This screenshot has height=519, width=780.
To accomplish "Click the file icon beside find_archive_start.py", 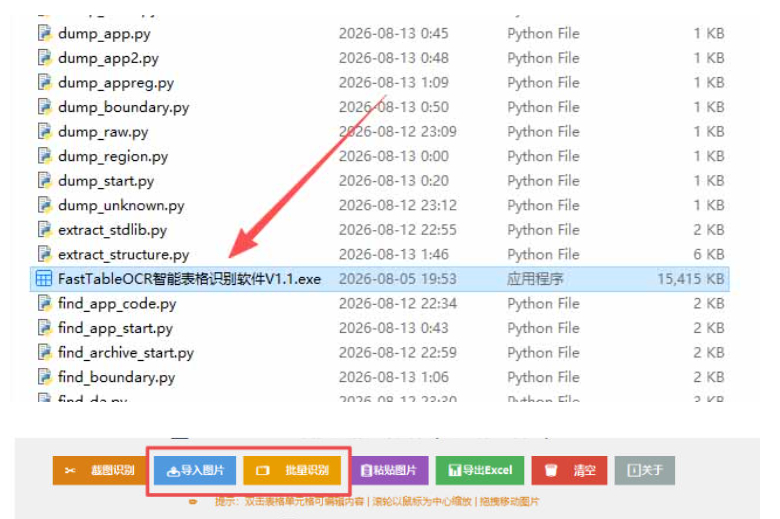I will pyautogui.click(x=44, y=352).
